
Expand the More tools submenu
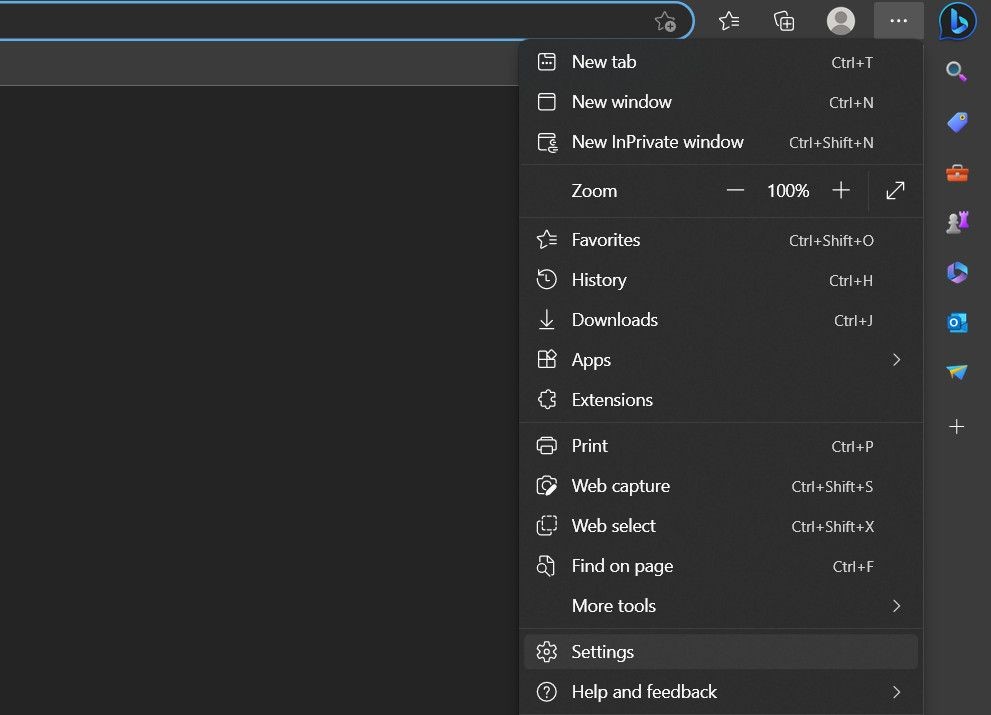point(720,606)
